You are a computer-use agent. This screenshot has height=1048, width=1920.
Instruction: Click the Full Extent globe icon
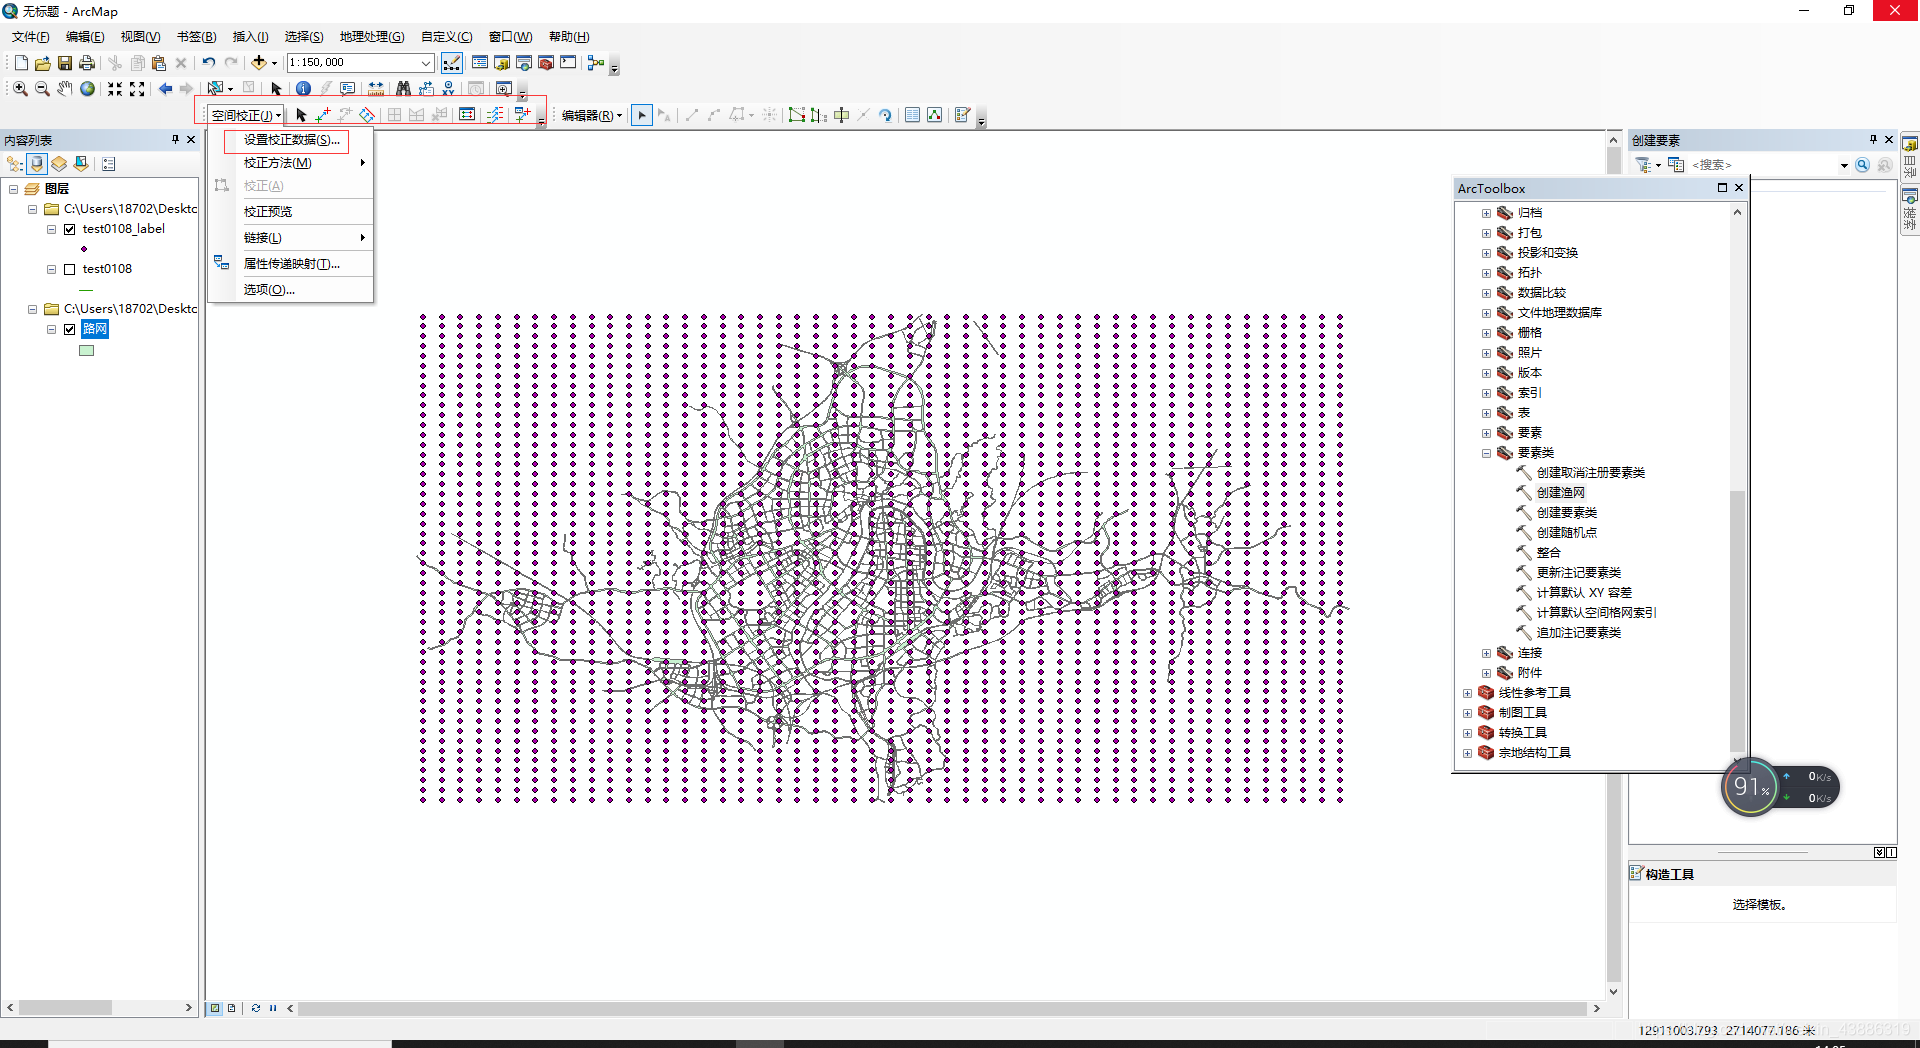coord(88,89)
